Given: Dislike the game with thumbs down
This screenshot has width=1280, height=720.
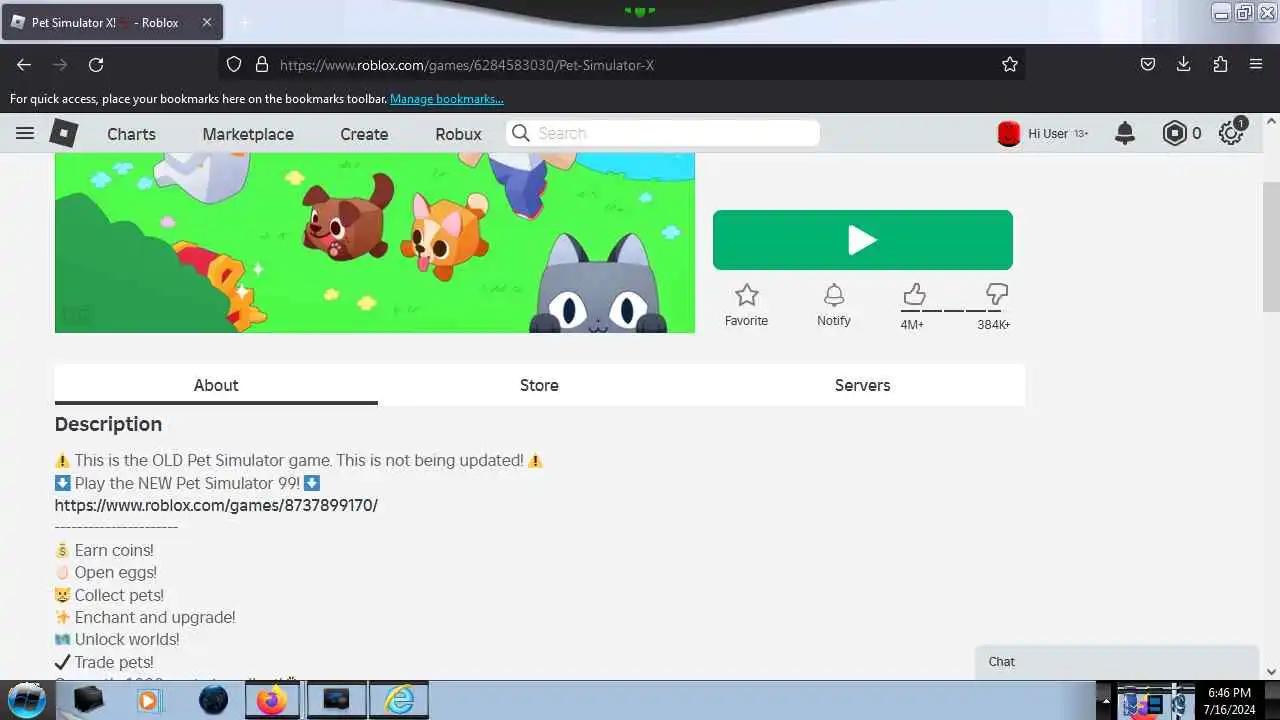Looking at the screenshot, I should click(996, 294).
